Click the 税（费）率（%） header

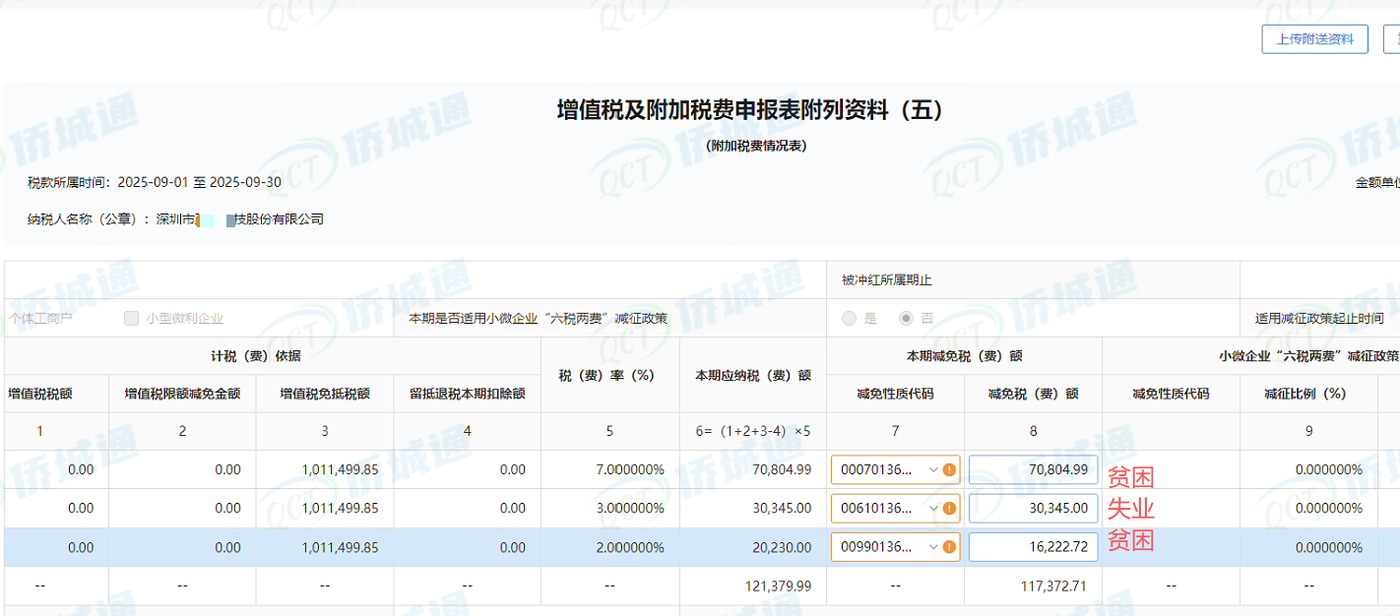pyautogui.click(x=610, y=376)
